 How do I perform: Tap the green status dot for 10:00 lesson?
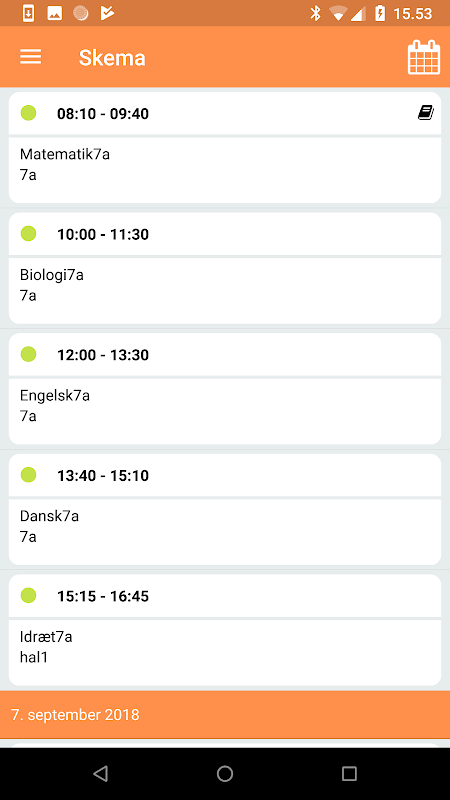click(29, 234)
